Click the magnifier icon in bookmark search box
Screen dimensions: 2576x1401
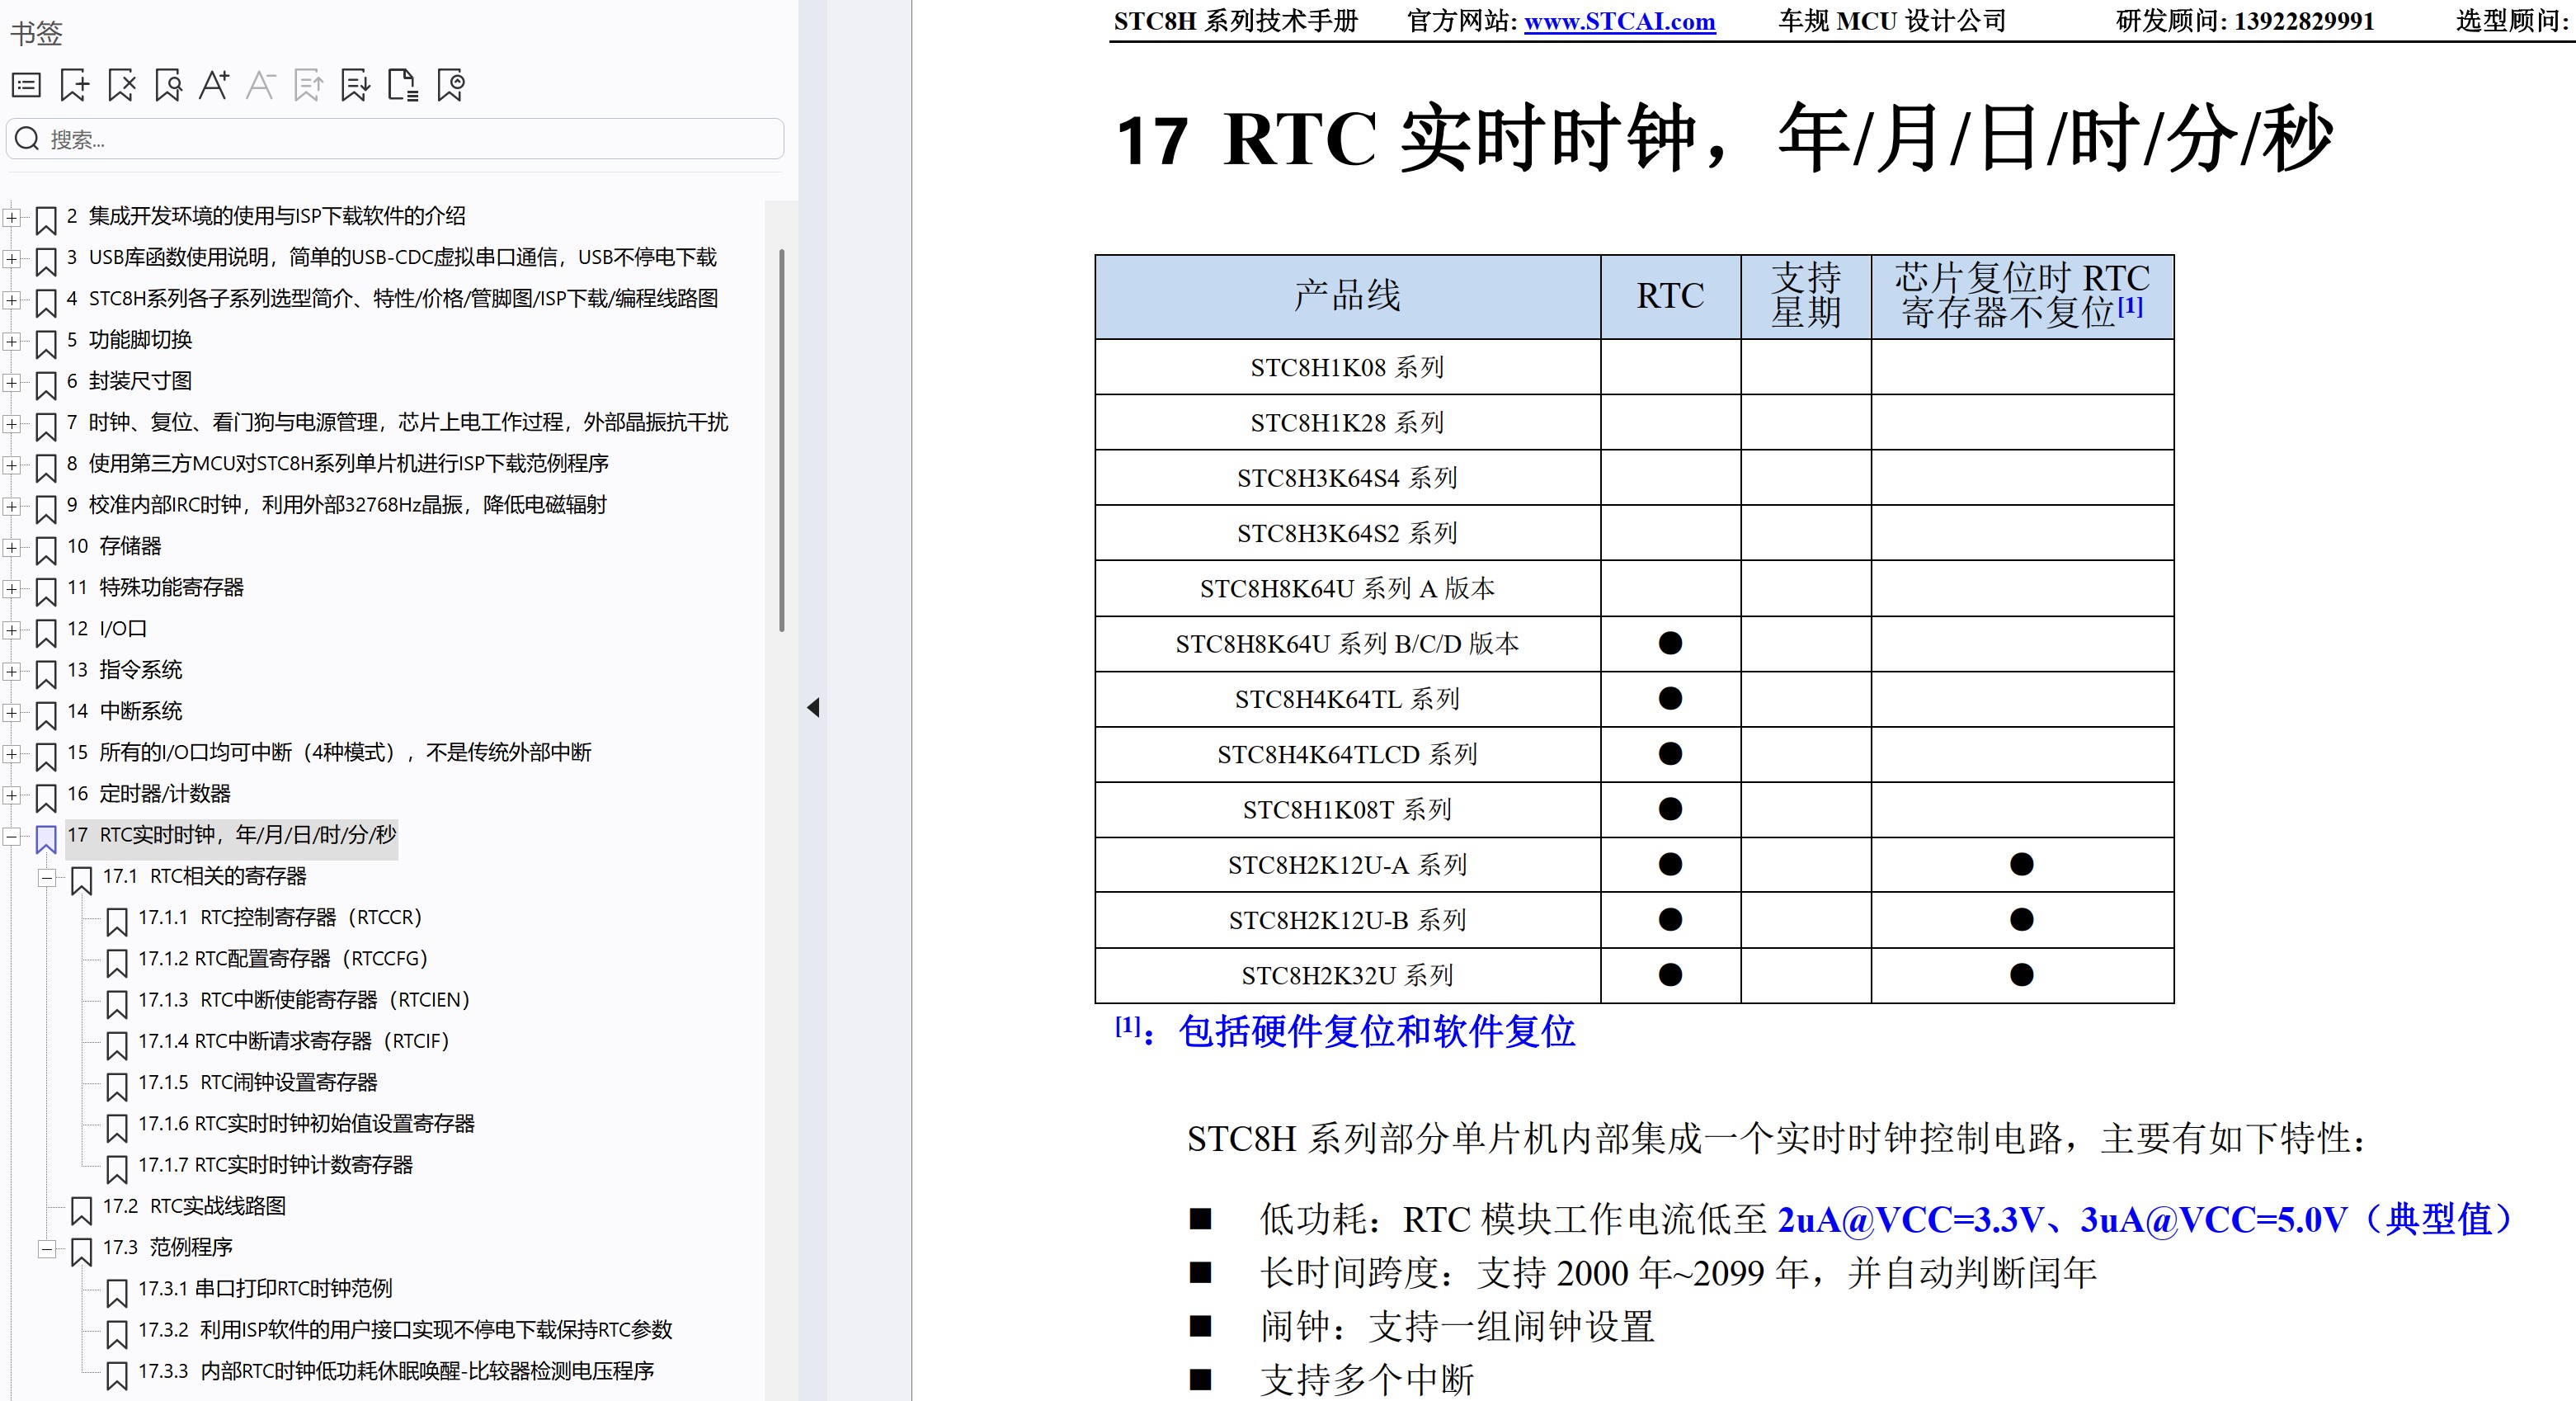pyautogui.click(x=27, y=139)
